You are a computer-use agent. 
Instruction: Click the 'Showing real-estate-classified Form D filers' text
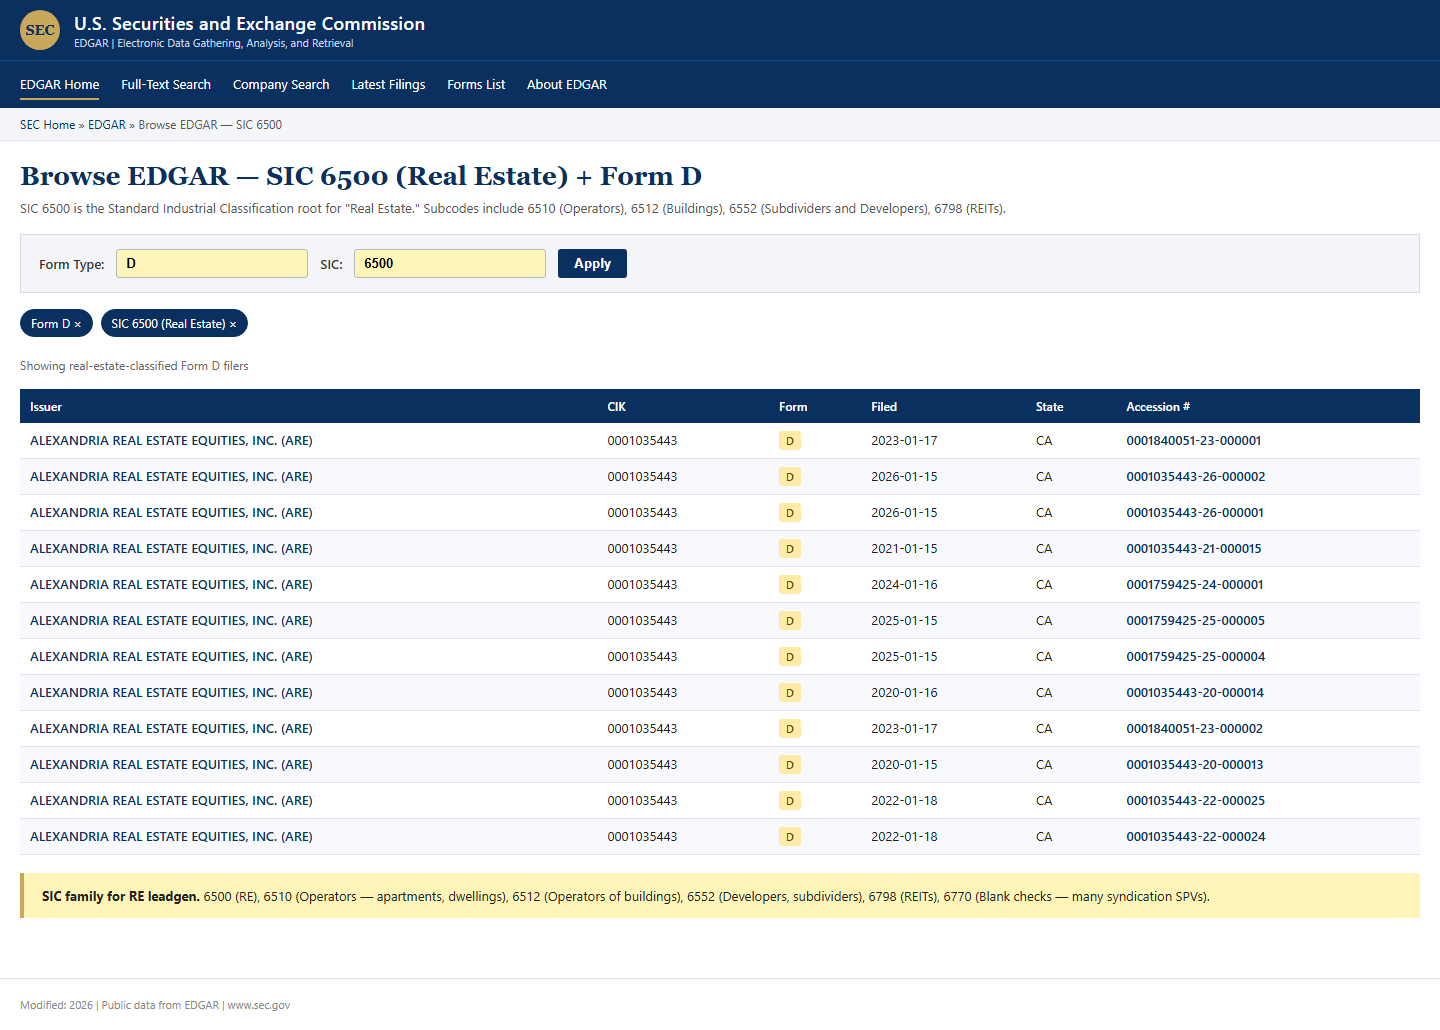(x=134, y=366)
